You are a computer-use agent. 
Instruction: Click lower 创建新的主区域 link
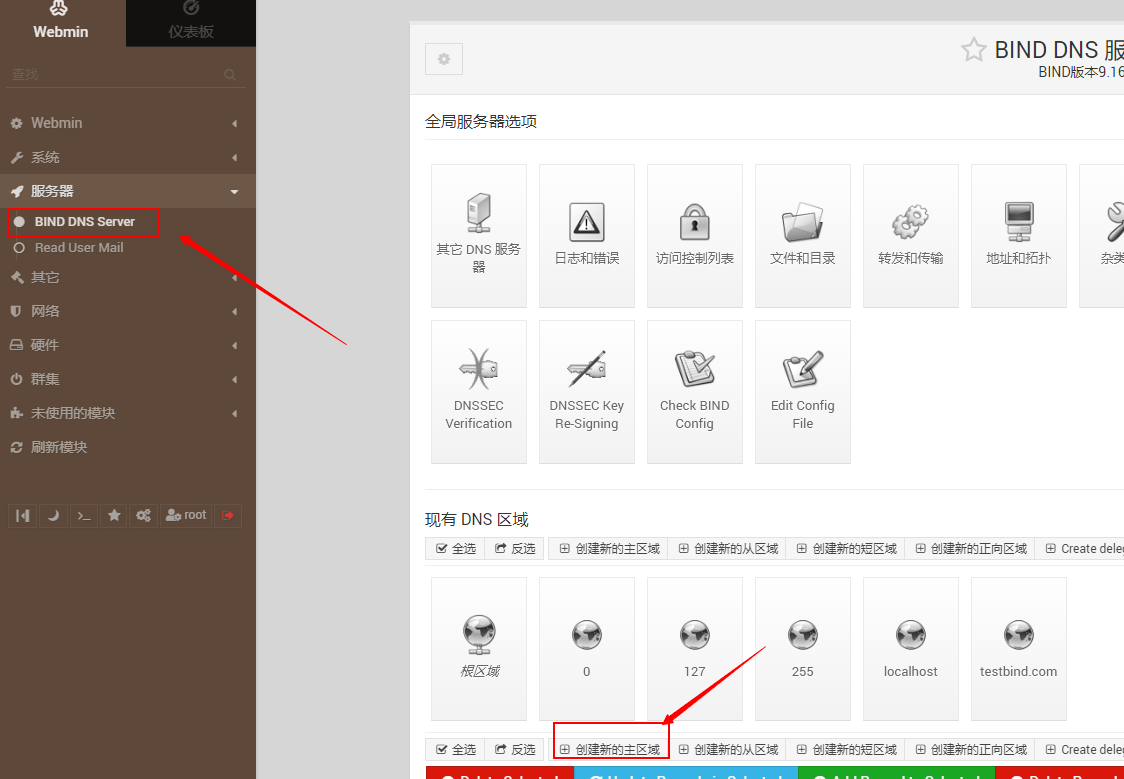[x=609, y=750]
